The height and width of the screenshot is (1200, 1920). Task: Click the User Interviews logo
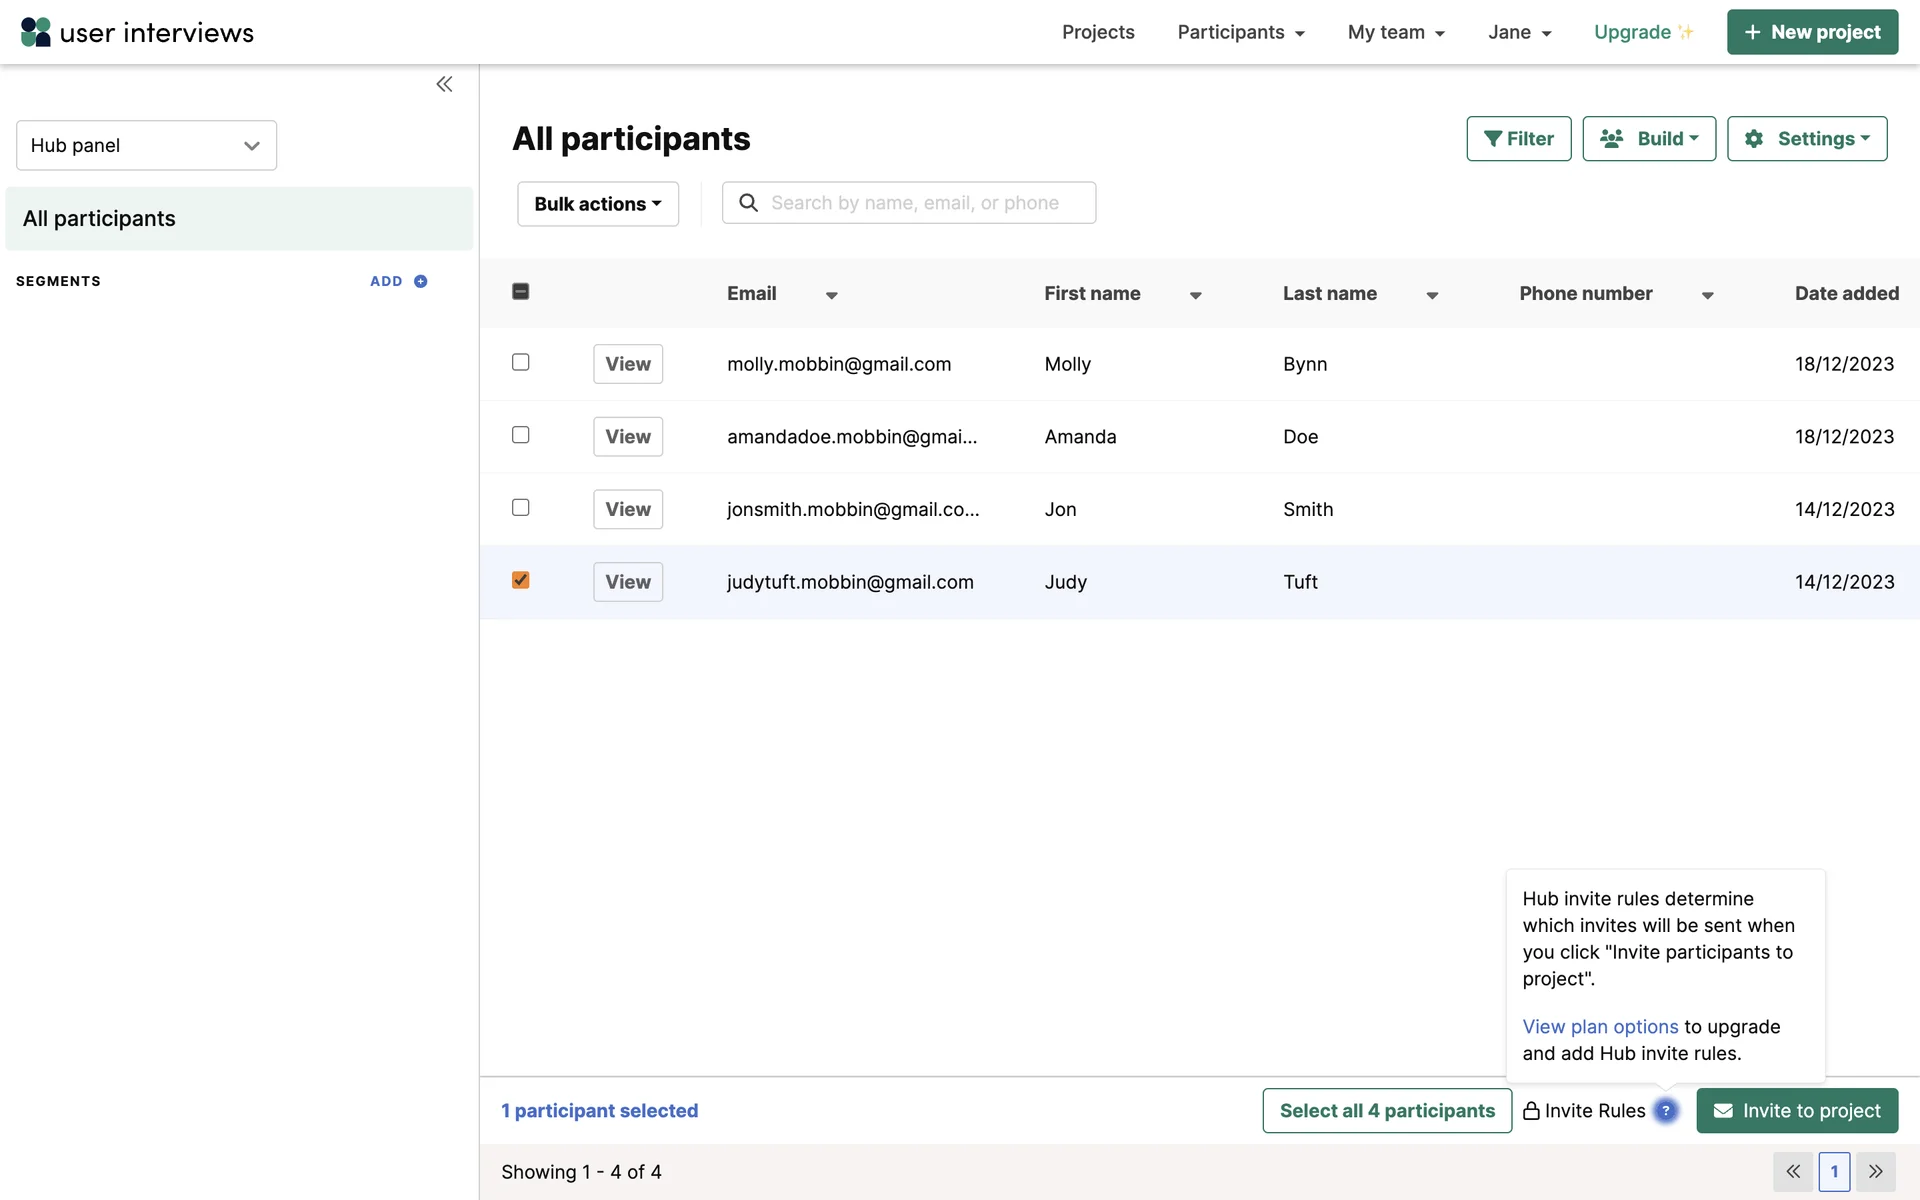137,32
